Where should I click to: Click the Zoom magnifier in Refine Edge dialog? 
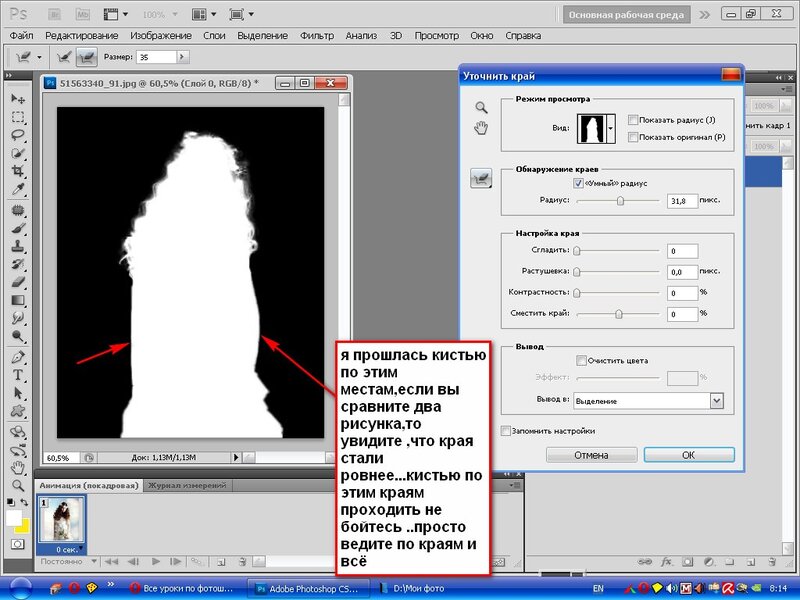click(481, 108)
